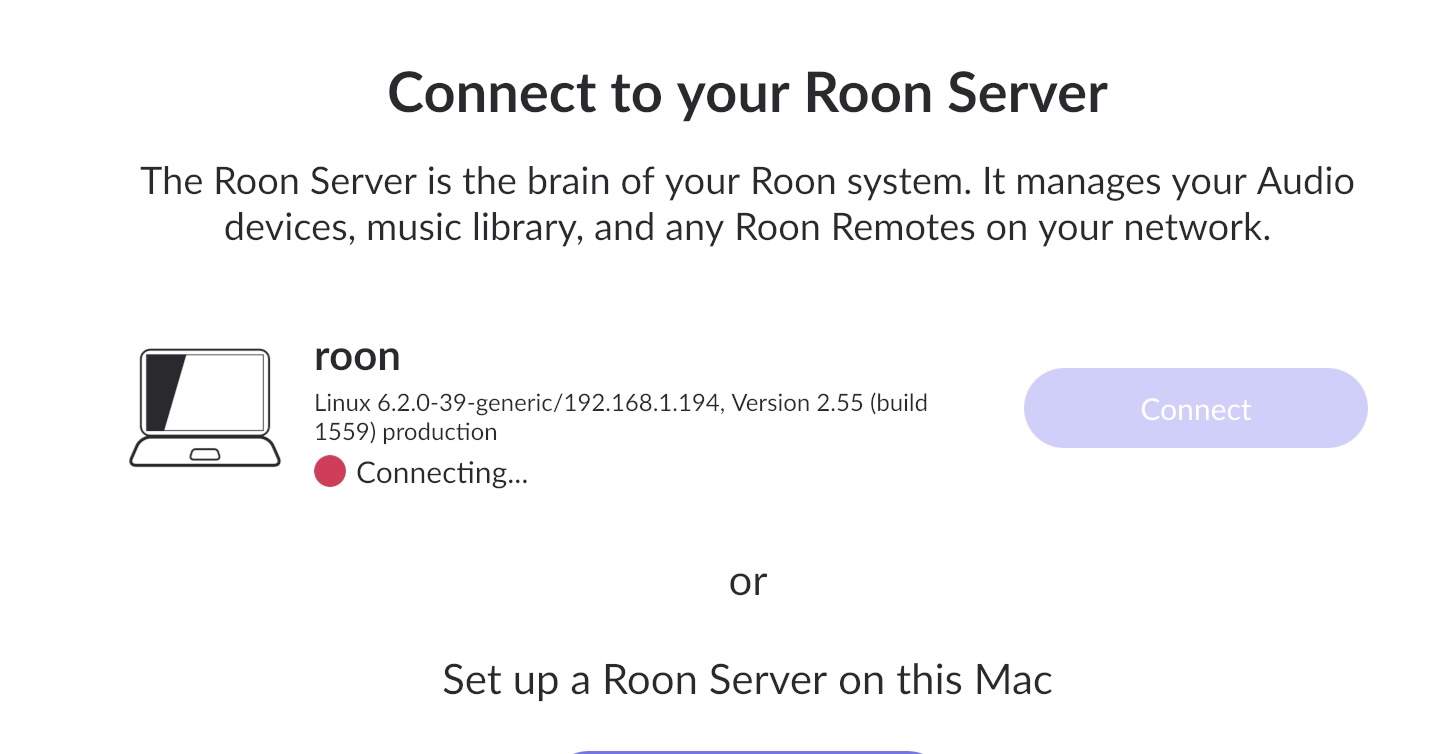
Task: Click the "Connecting..." status text
Action: click(x=441, y=472)
